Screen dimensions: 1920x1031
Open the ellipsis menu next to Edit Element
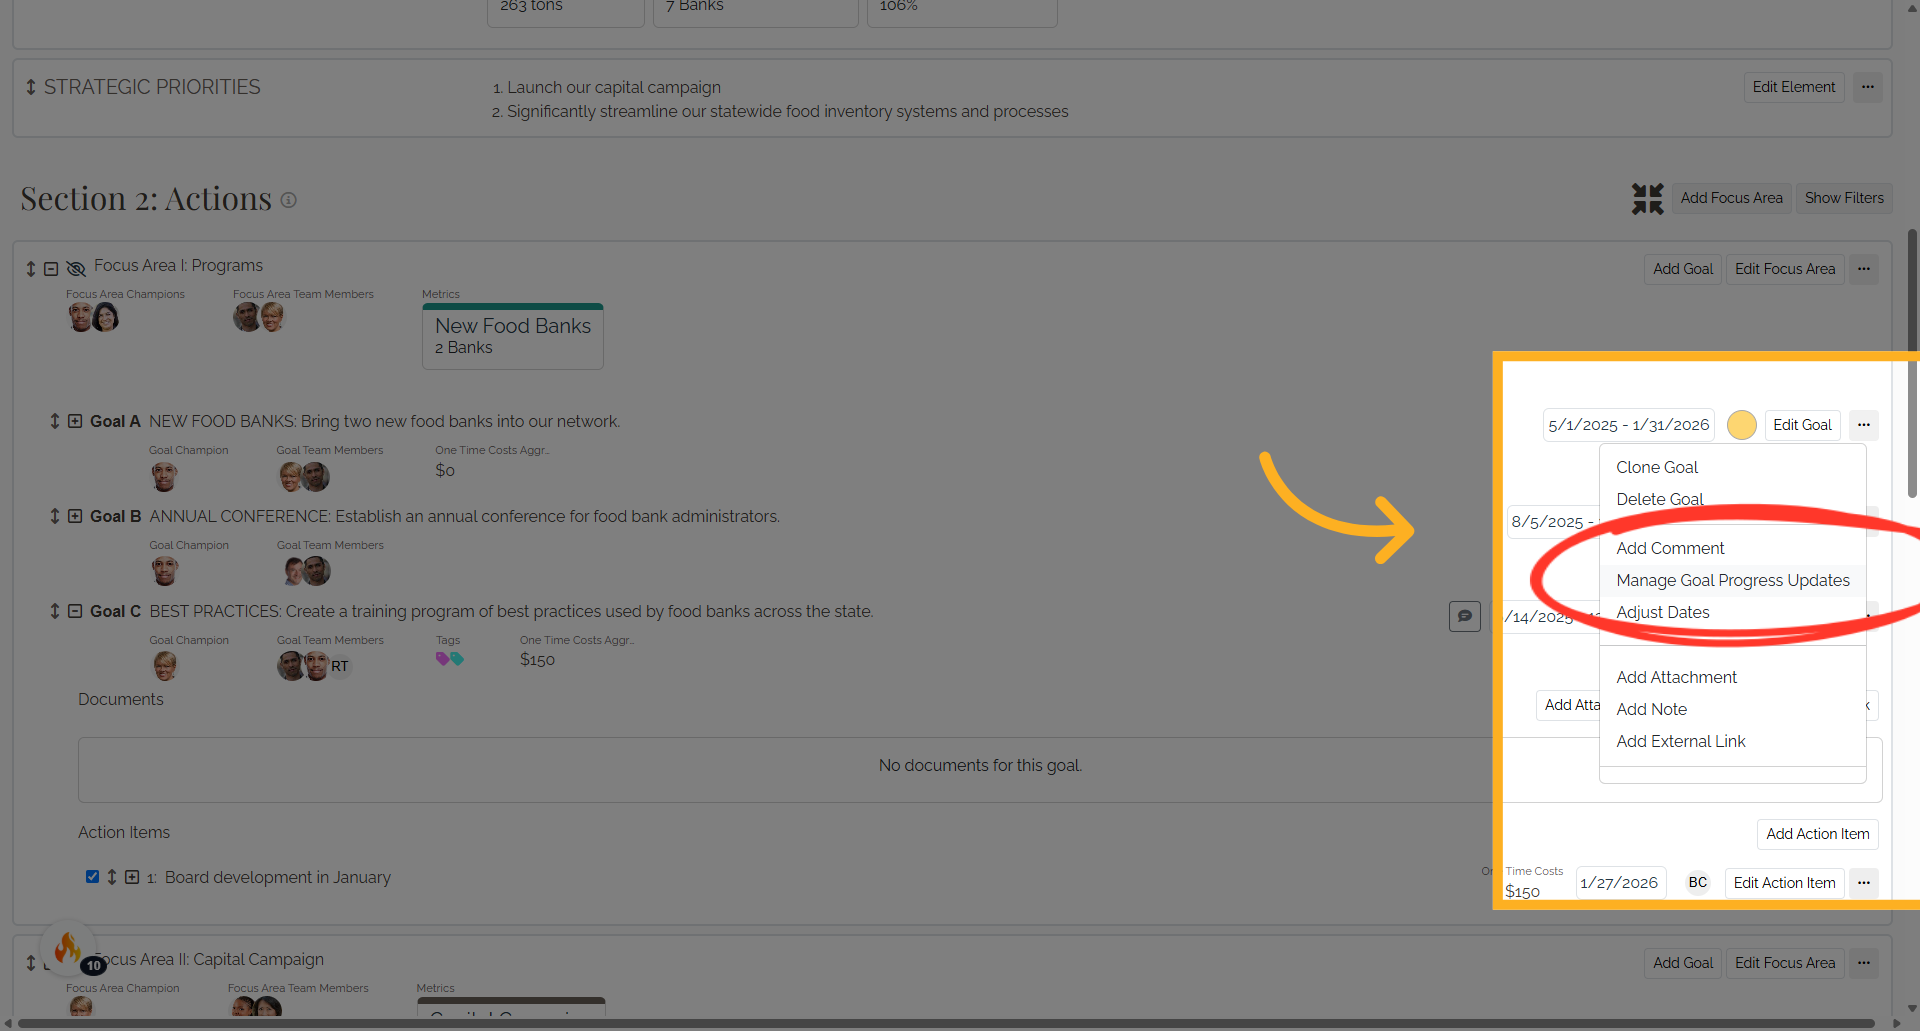(1868, 87)
